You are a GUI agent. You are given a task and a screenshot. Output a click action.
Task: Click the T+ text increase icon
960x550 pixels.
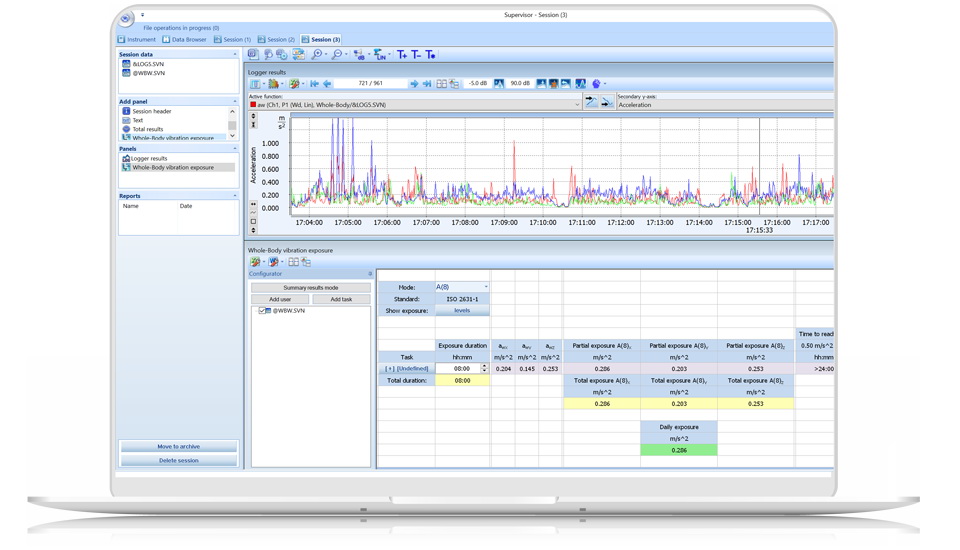click(x=402, y=55)
